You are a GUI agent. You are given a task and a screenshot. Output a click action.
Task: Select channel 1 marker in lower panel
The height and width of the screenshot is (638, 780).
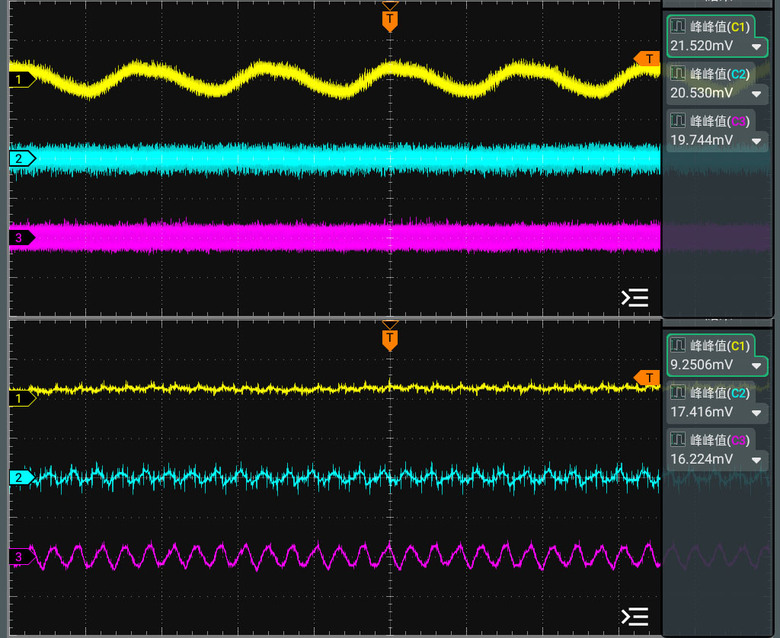click(22, 398)
